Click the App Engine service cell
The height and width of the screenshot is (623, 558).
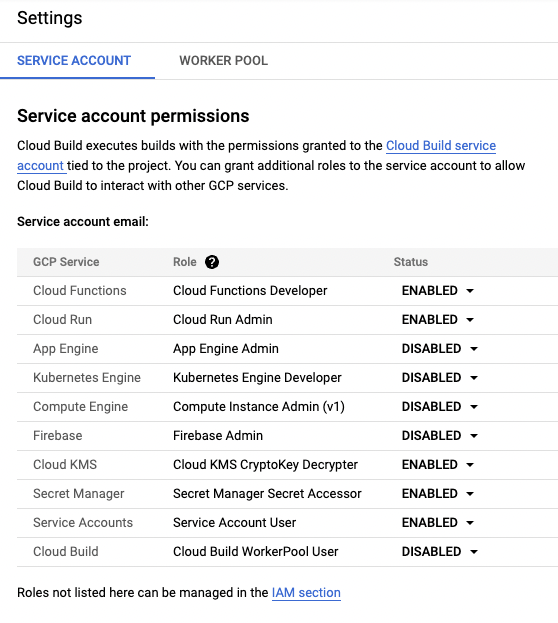[x=66, y=349]
